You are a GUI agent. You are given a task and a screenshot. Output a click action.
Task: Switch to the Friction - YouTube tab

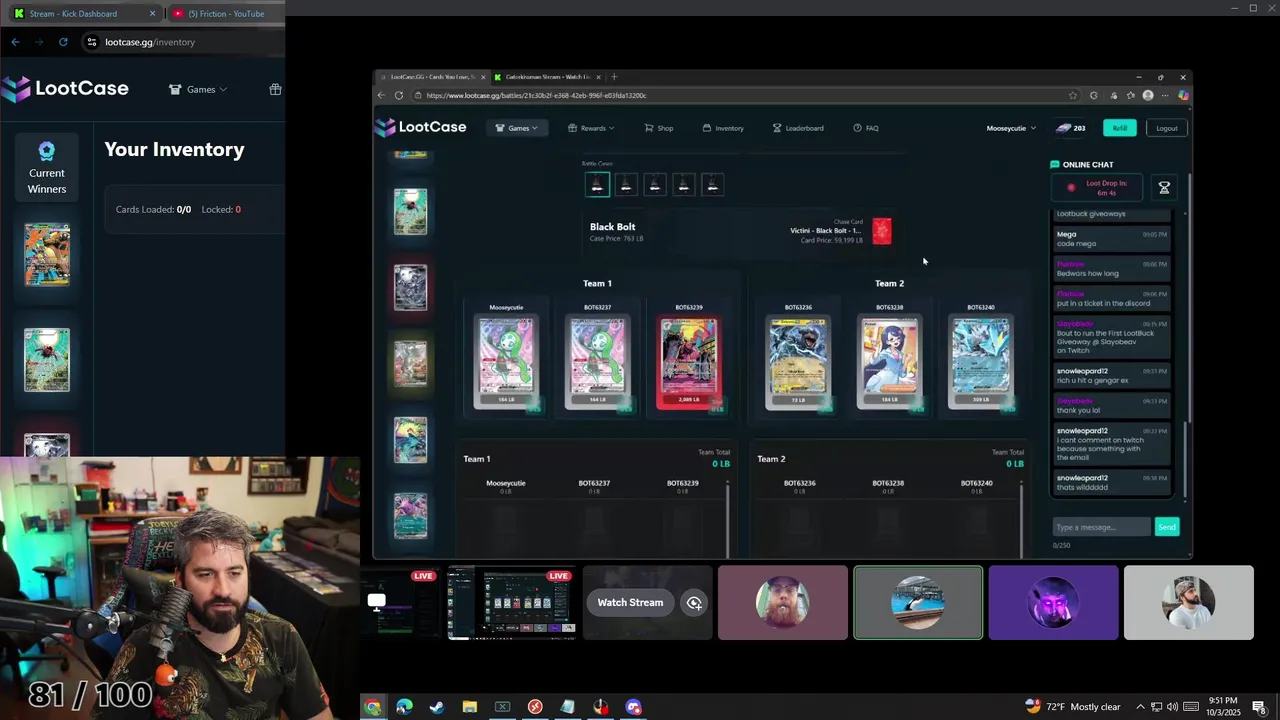click(x=225, y=13)
